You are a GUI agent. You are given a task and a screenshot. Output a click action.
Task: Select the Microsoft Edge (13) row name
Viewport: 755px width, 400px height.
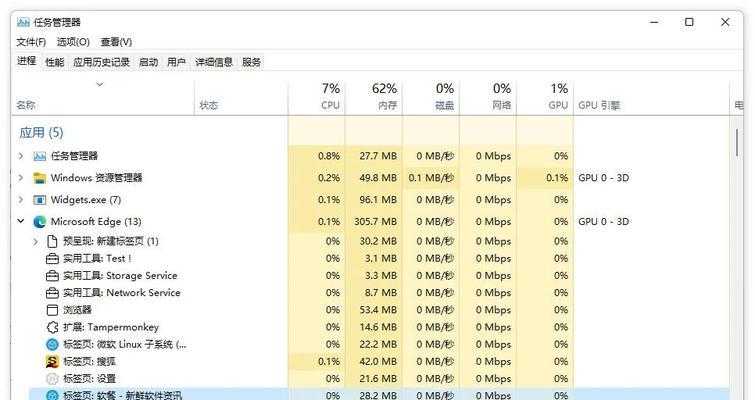click(96, 222)
